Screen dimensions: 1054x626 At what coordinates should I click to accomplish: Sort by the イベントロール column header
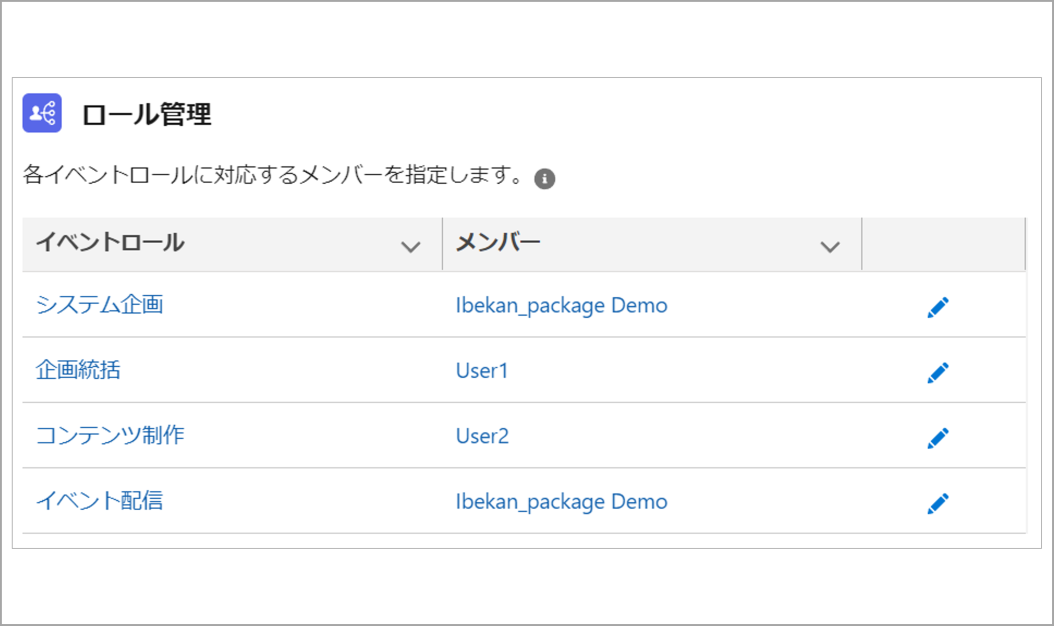point(110,243)
